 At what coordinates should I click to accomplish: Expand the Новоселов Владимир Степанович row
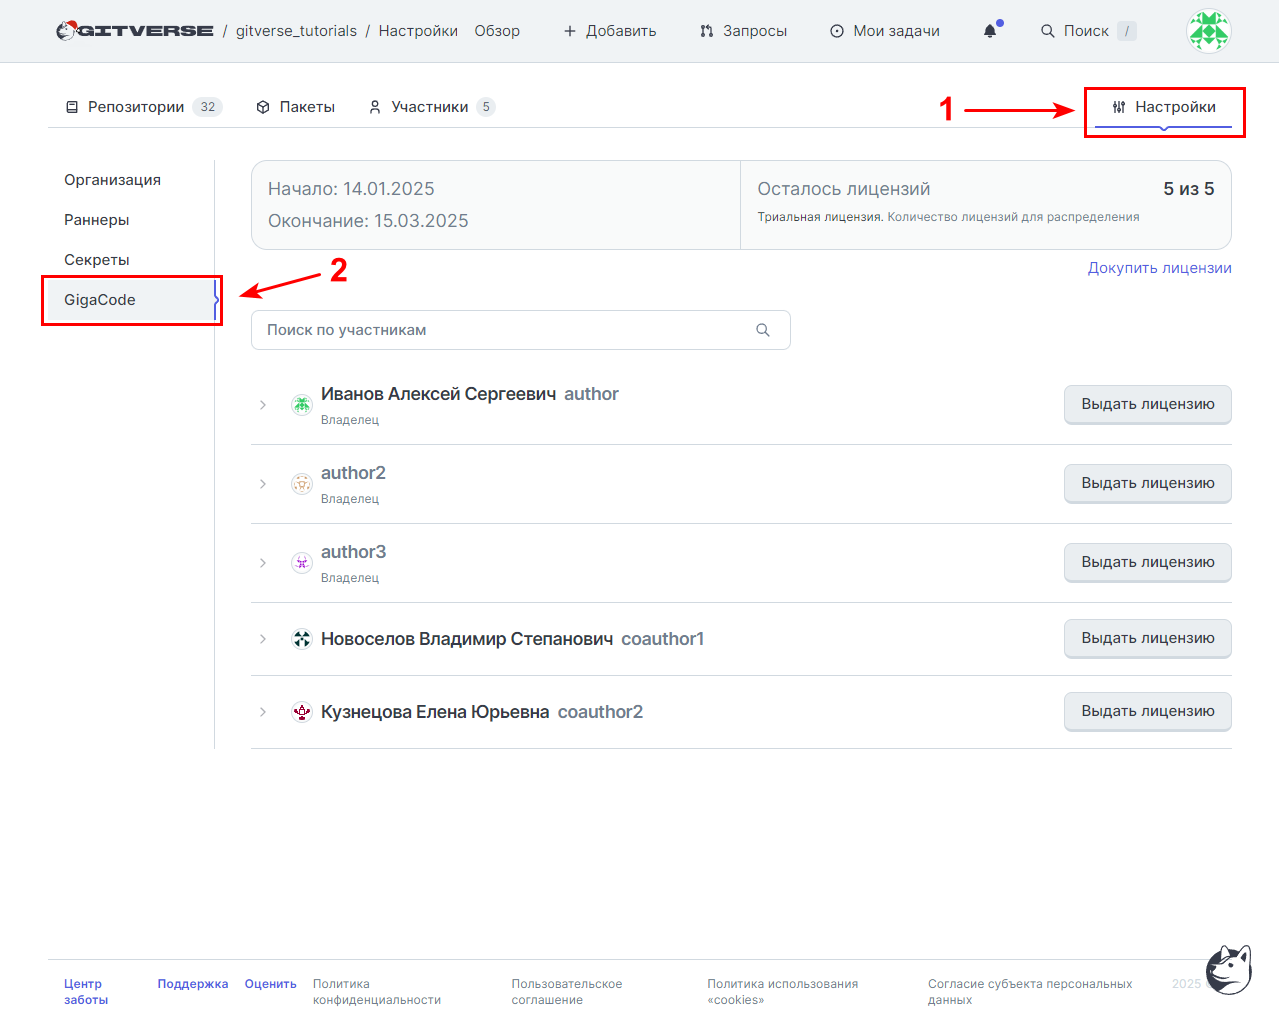(x=263, y=639)
